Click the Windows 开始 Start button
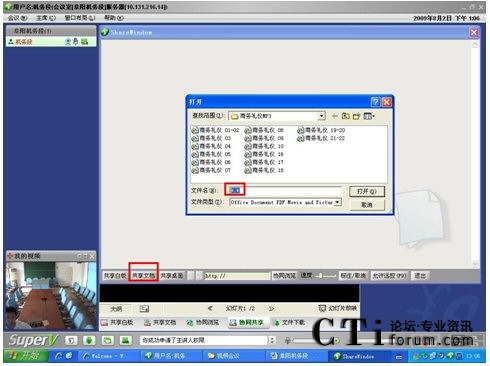The width and height of the screenshot is (490, 366). pos(25,356)
